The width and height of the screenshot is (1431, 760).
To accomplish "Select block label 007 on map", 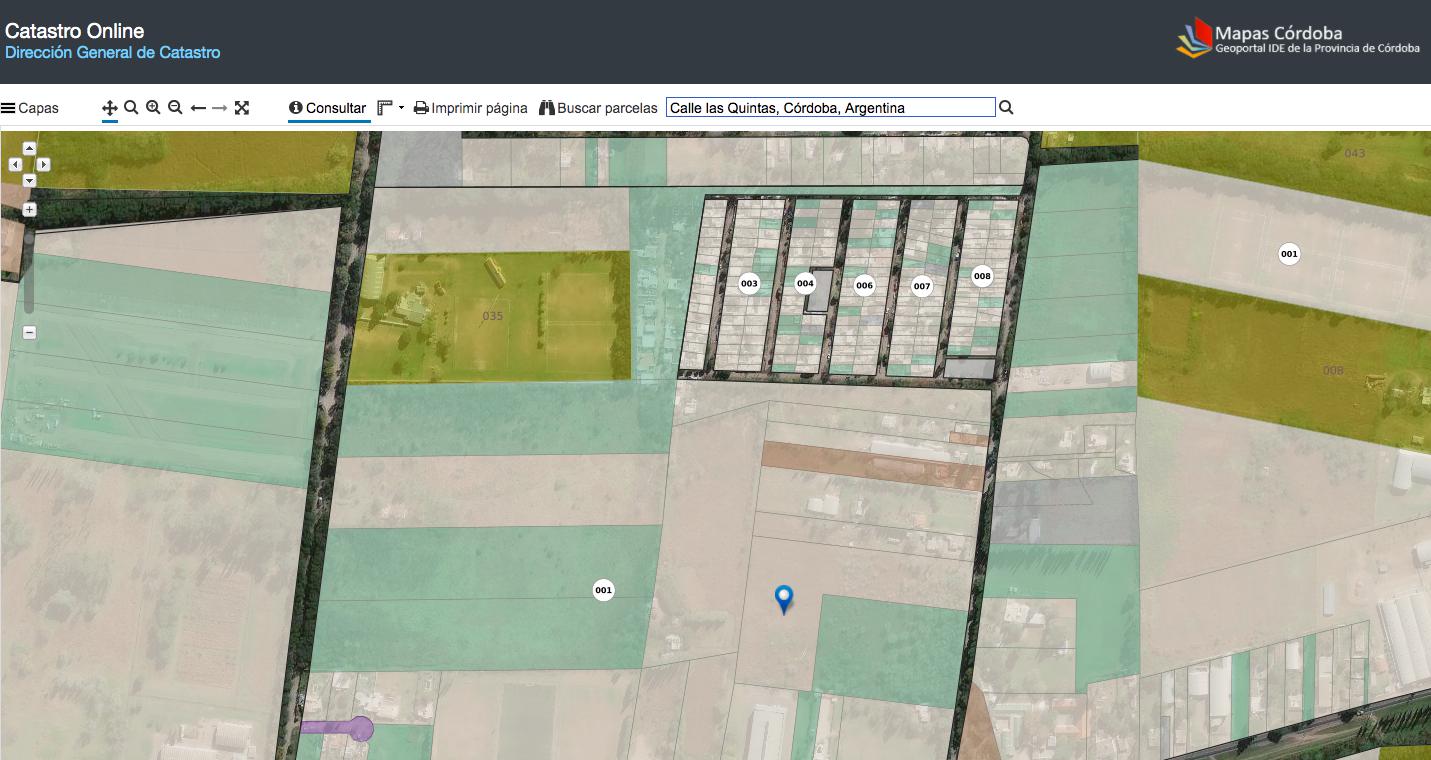I will (x=922, y=286).
